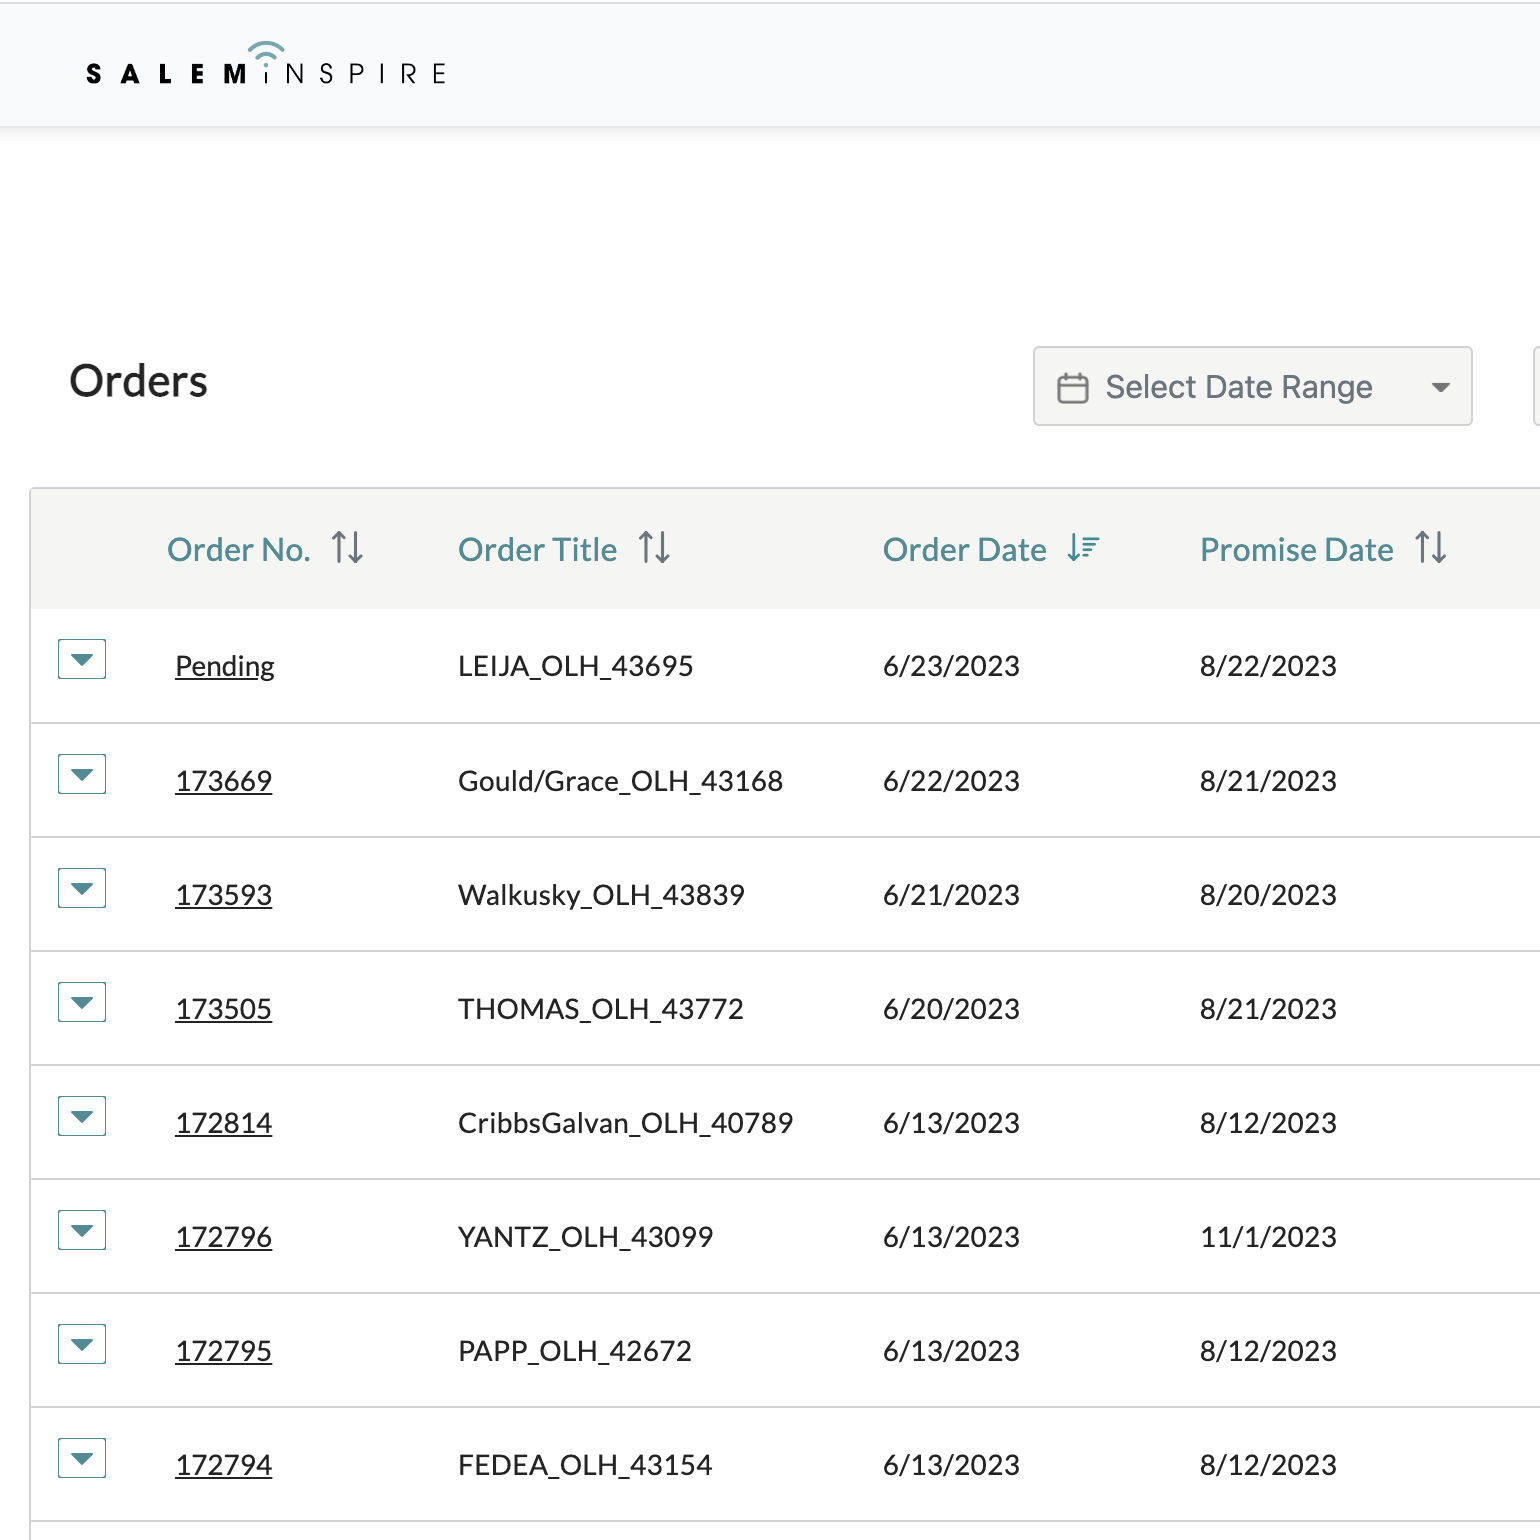Sort by Order Title arrows icon
This screenshot has height=1540, width=1540.
click(654, 548)
